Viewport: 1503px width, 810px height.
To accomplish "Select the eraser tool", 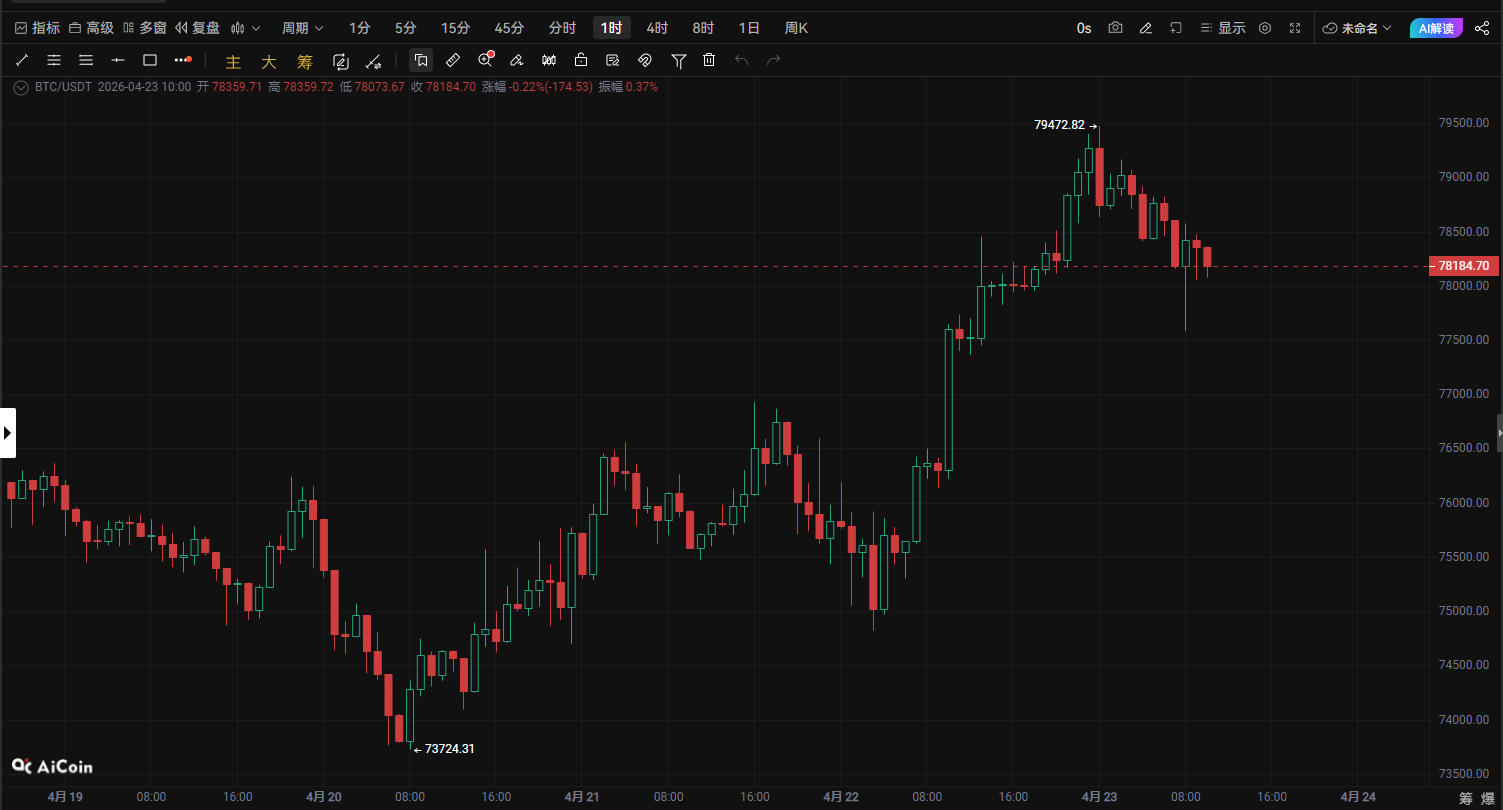I will tap(517, 60).
